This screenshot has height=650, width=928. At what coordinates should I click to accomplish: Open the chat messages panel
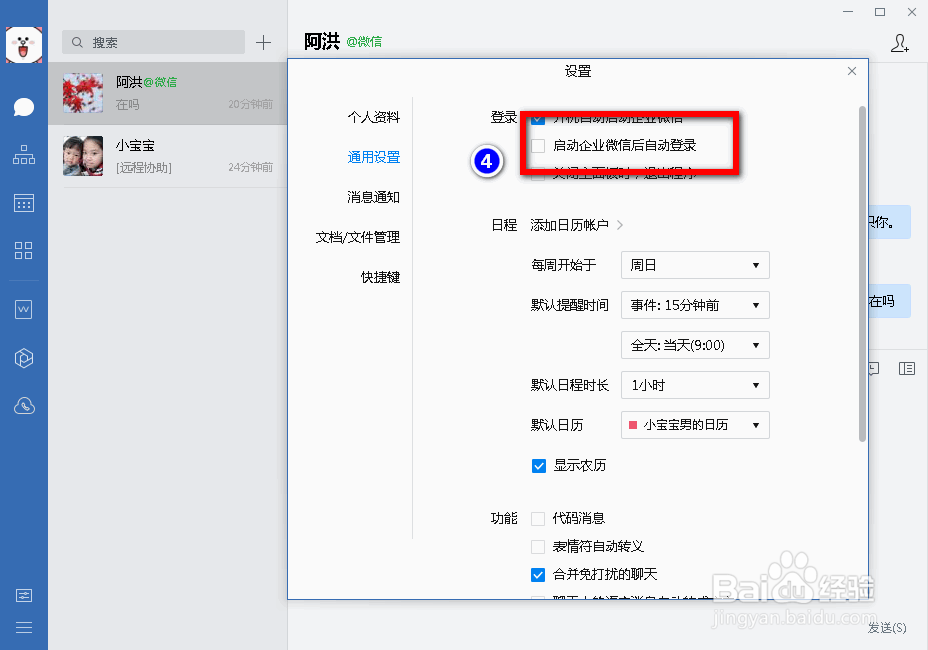[23, 106]
